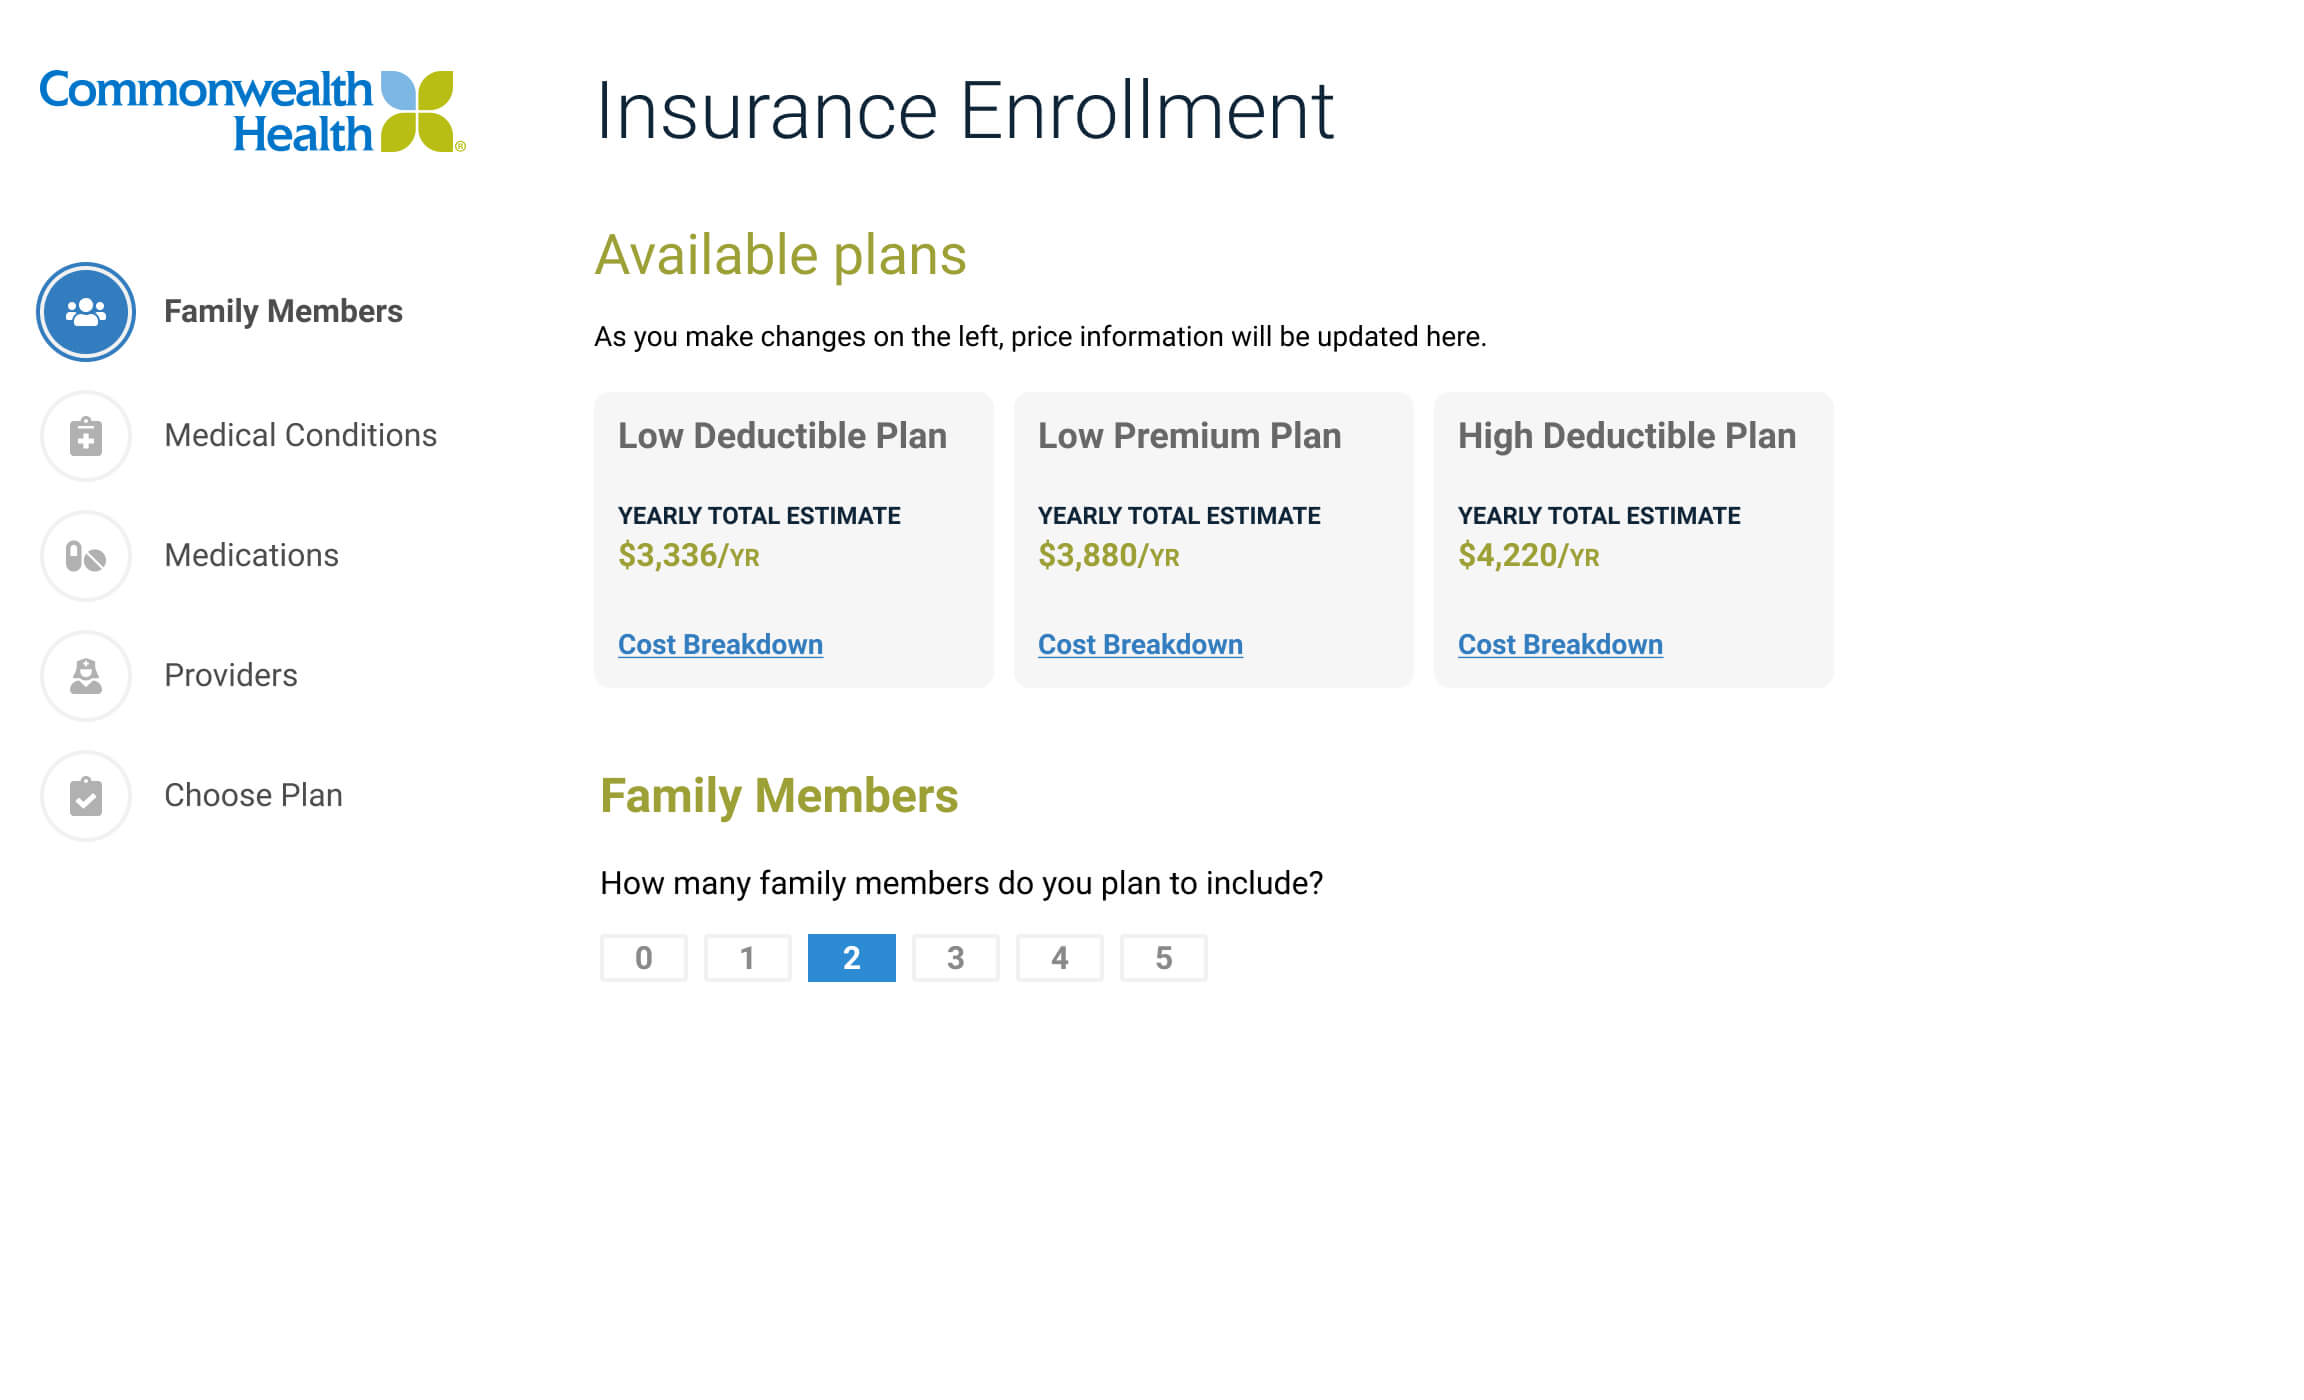The height and width of the screenshot is (1400, 2304).
Task: Click the Choose Plan checkmark icon
Action: click(x=86, y=796)
